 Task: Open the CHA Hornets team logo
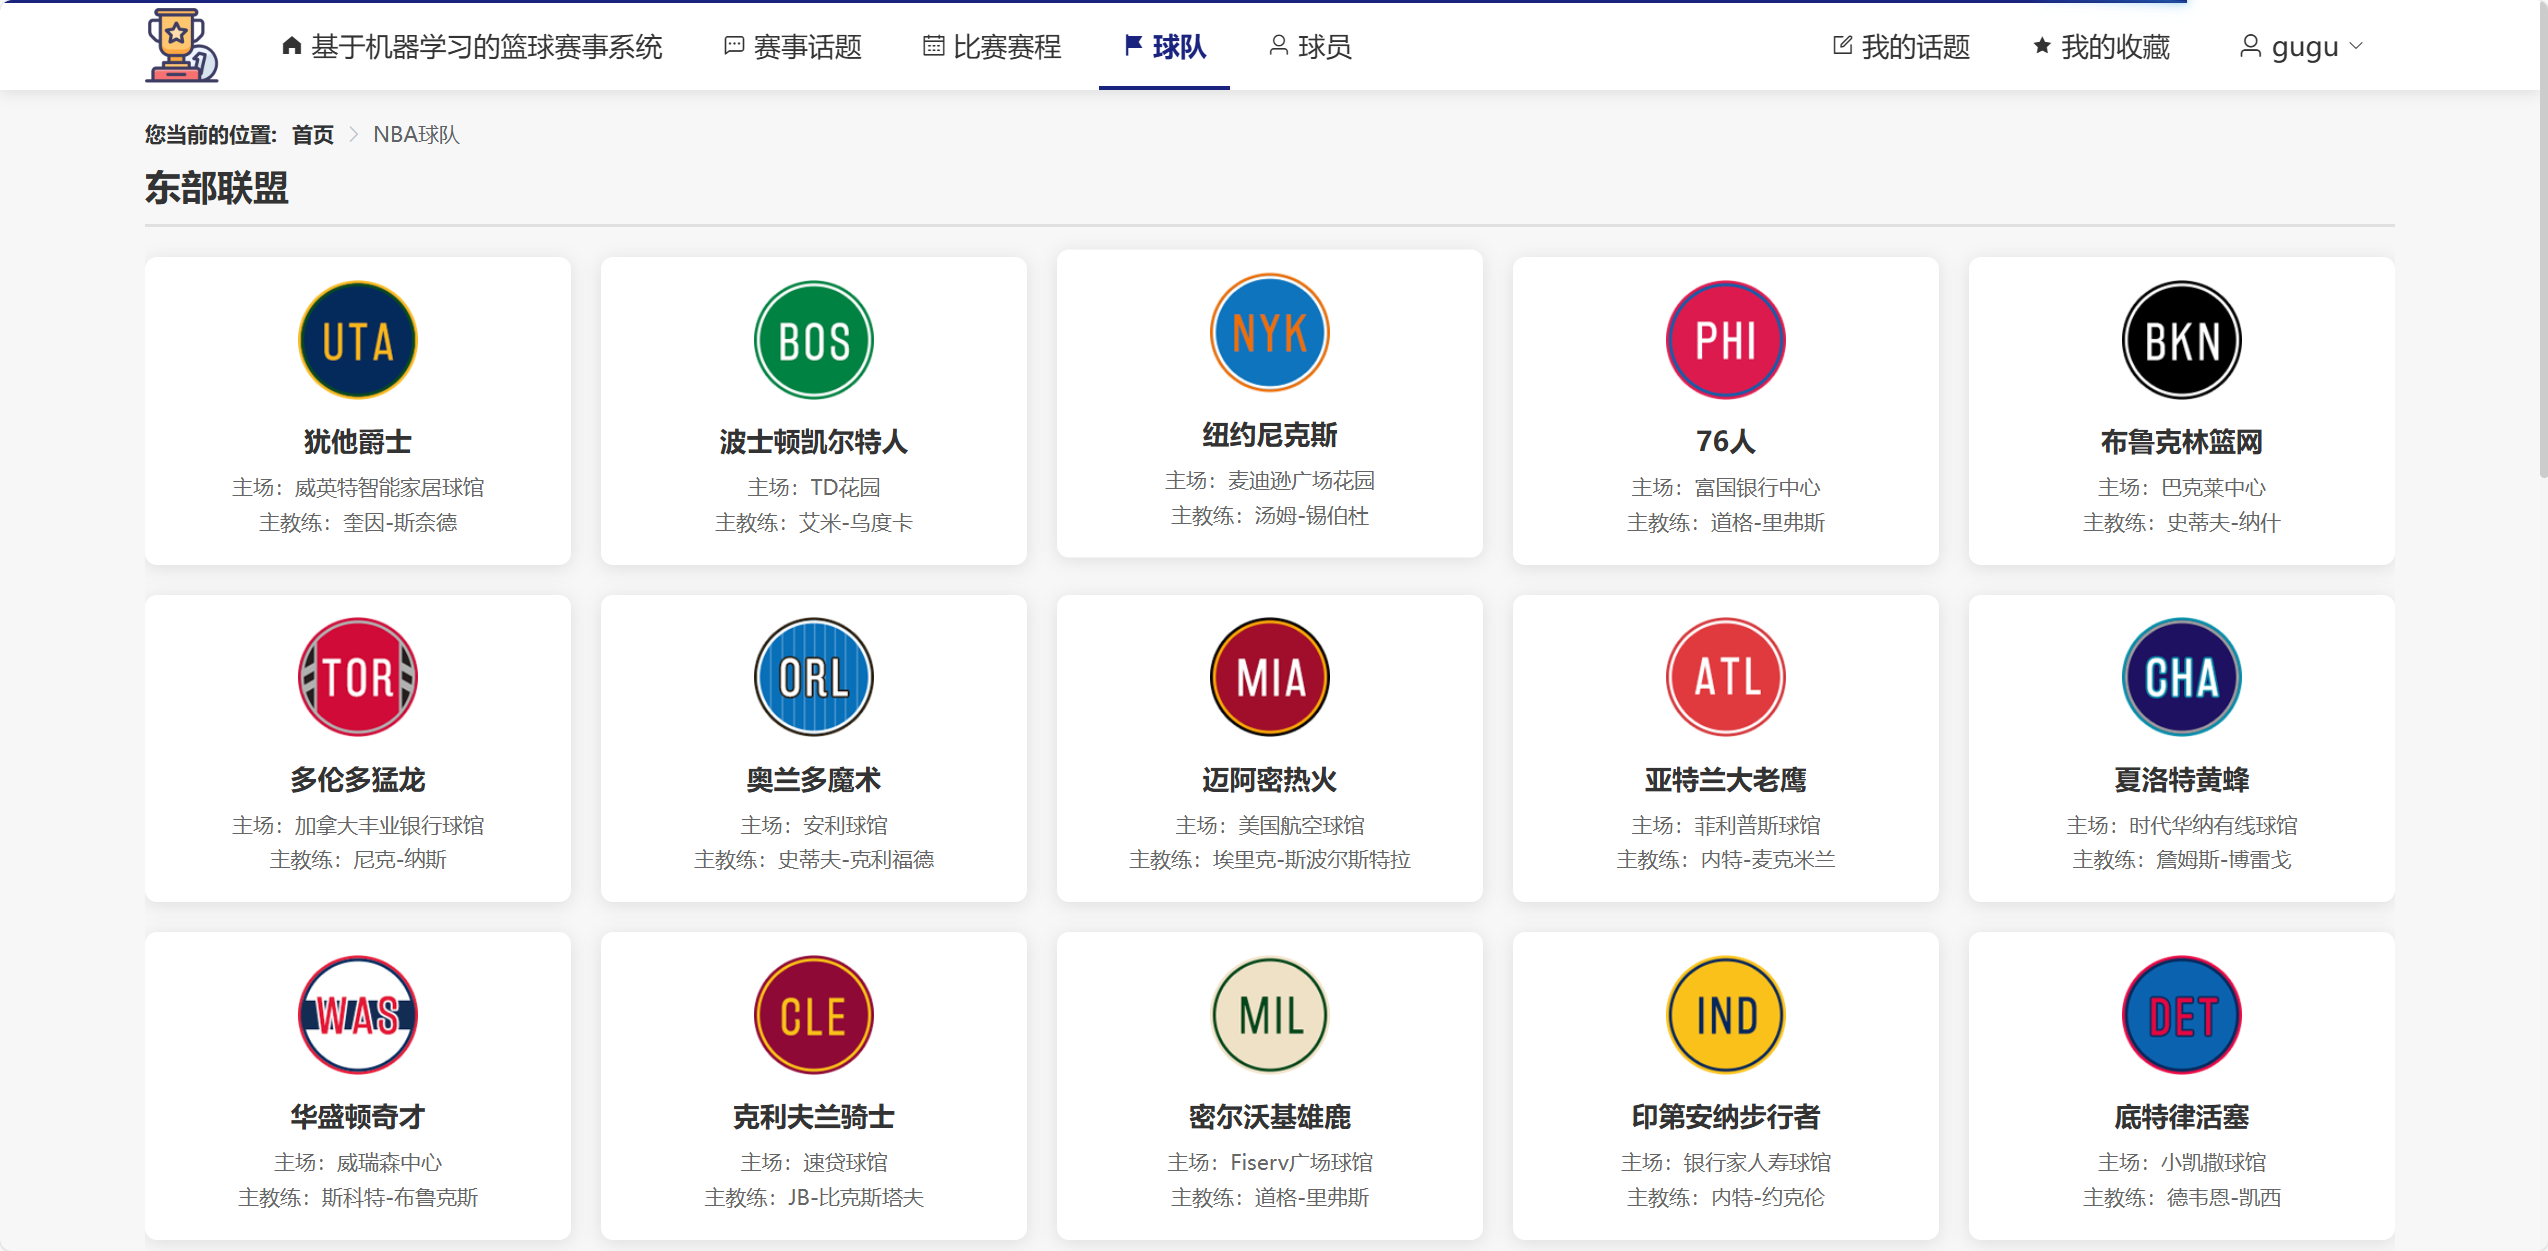[2182, 677]
